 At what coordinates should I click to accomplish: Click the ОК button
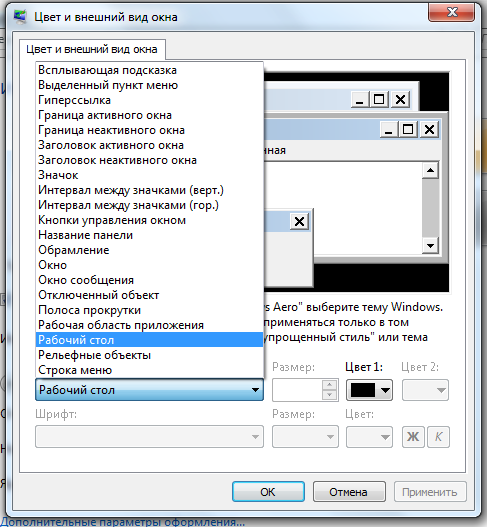[x=268, y=492]
